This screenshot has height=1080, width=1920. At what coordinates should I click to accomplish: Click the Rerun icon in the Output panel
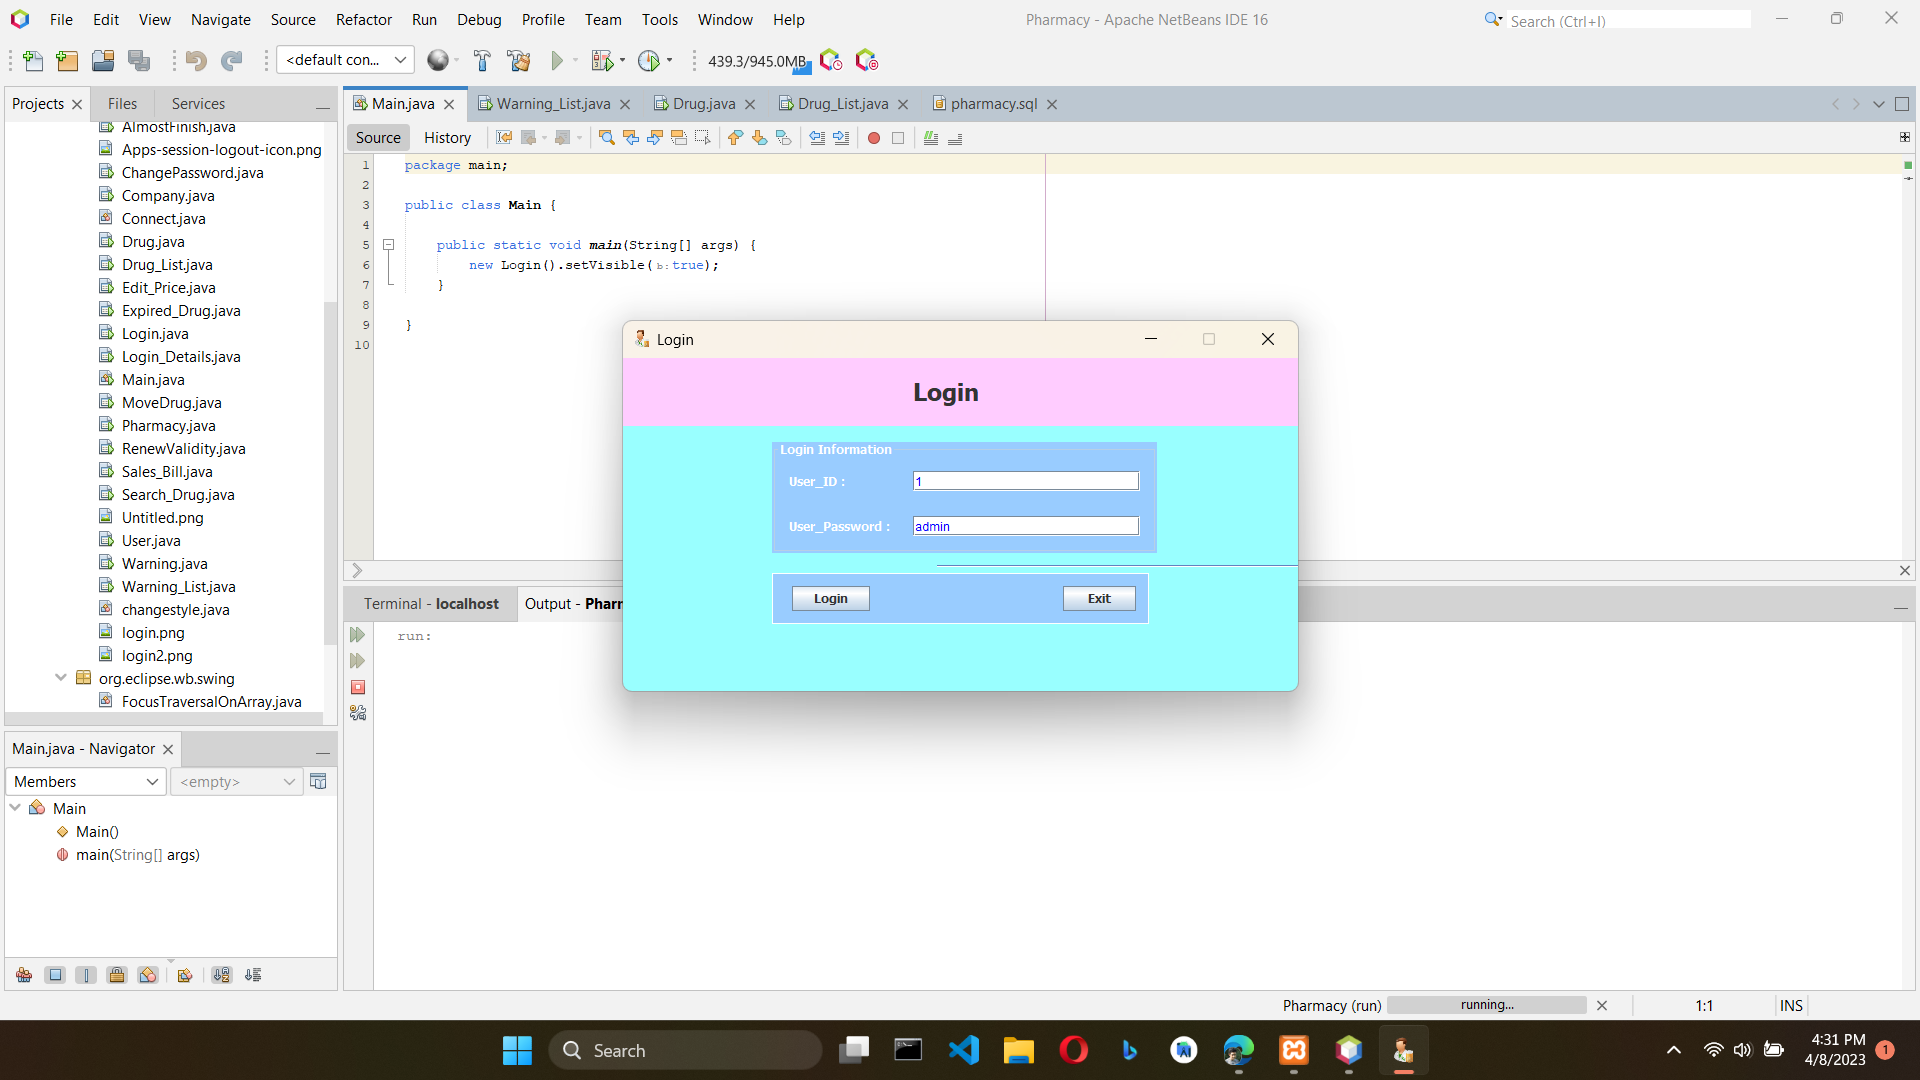(x=358, y=635)
